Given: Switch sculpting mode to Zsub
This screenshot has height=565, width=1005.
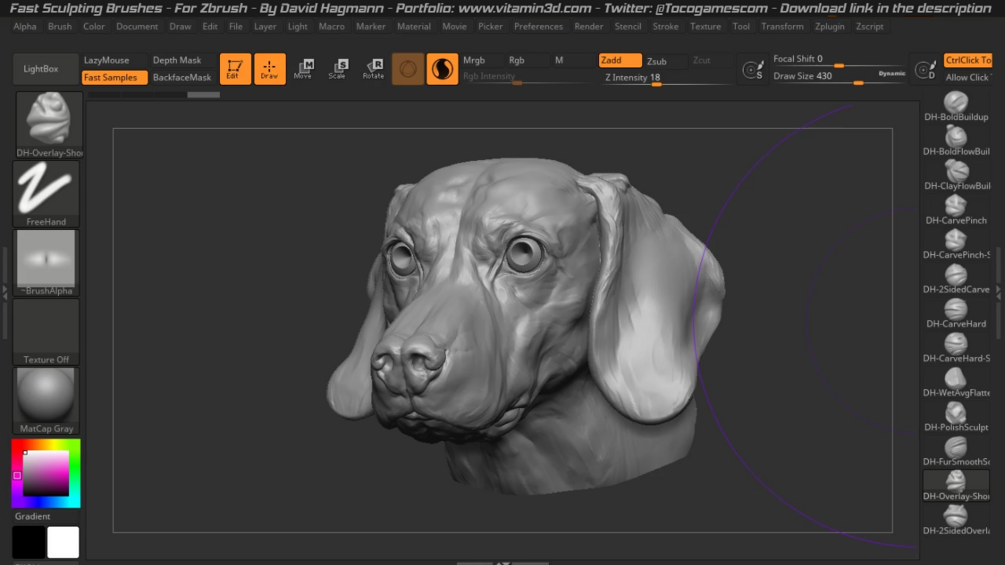Looking at the screenshot, I should point(657,61).
